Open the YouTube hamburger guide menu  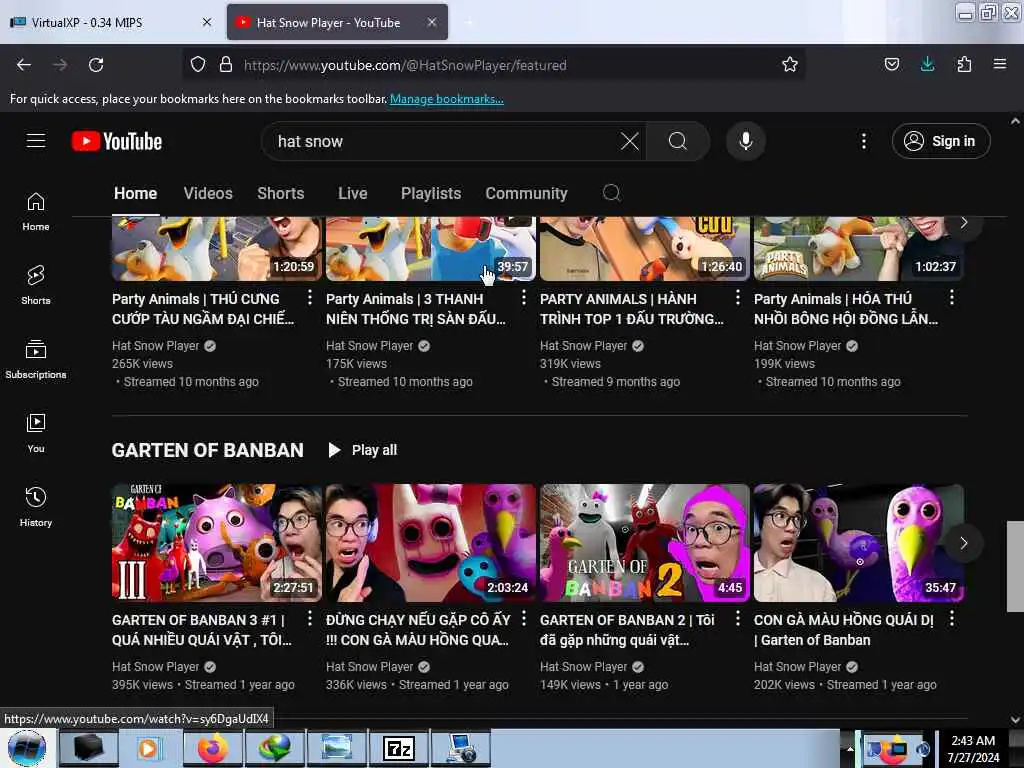pos(36,141)
